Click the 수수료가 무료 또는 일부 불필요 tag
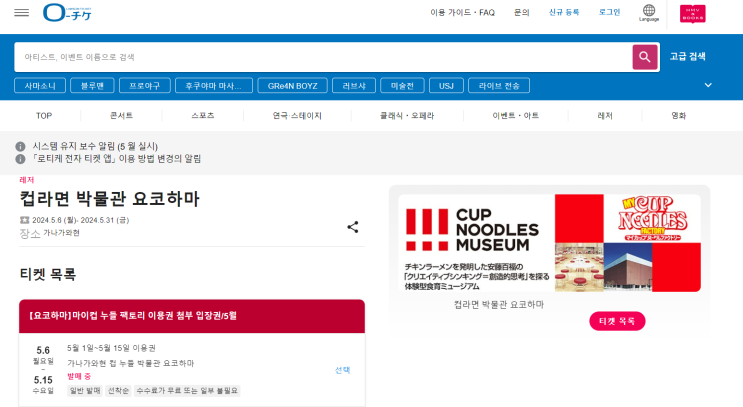743x407 pixels. [x=187, y=391]
